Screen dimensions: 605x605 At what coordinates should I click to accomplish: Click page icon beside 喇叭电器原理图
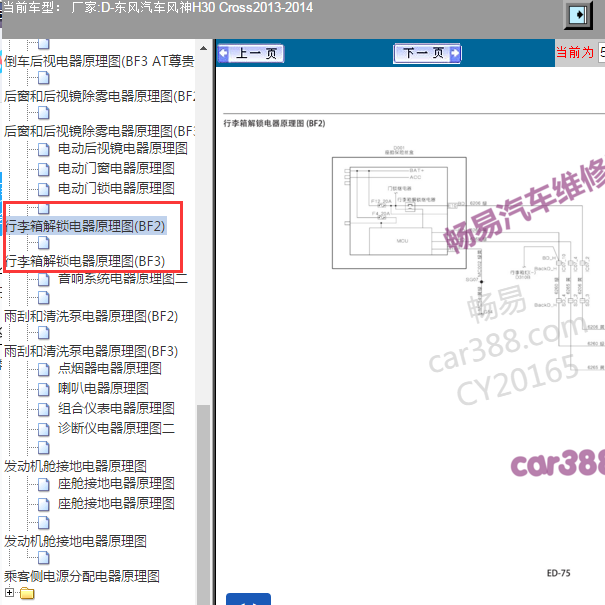click(x=44, y=389)
